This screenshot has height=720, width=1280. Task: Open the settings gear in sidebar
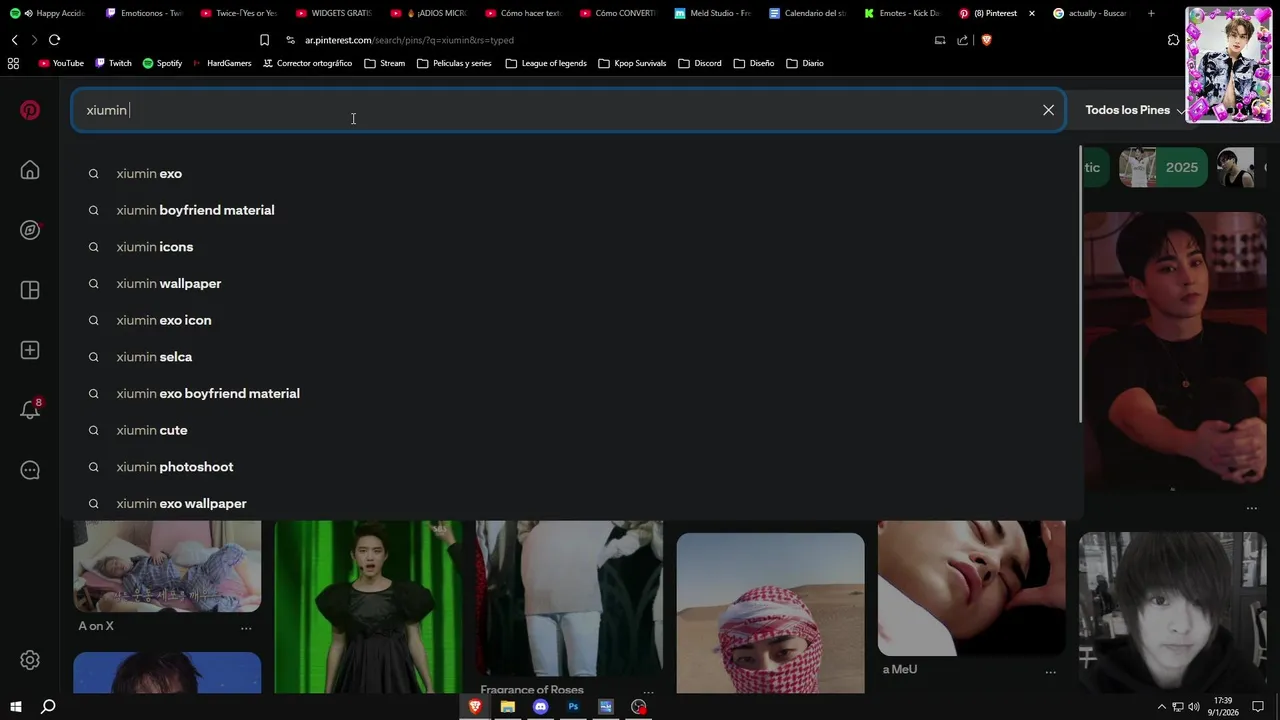tap(30, 660)
